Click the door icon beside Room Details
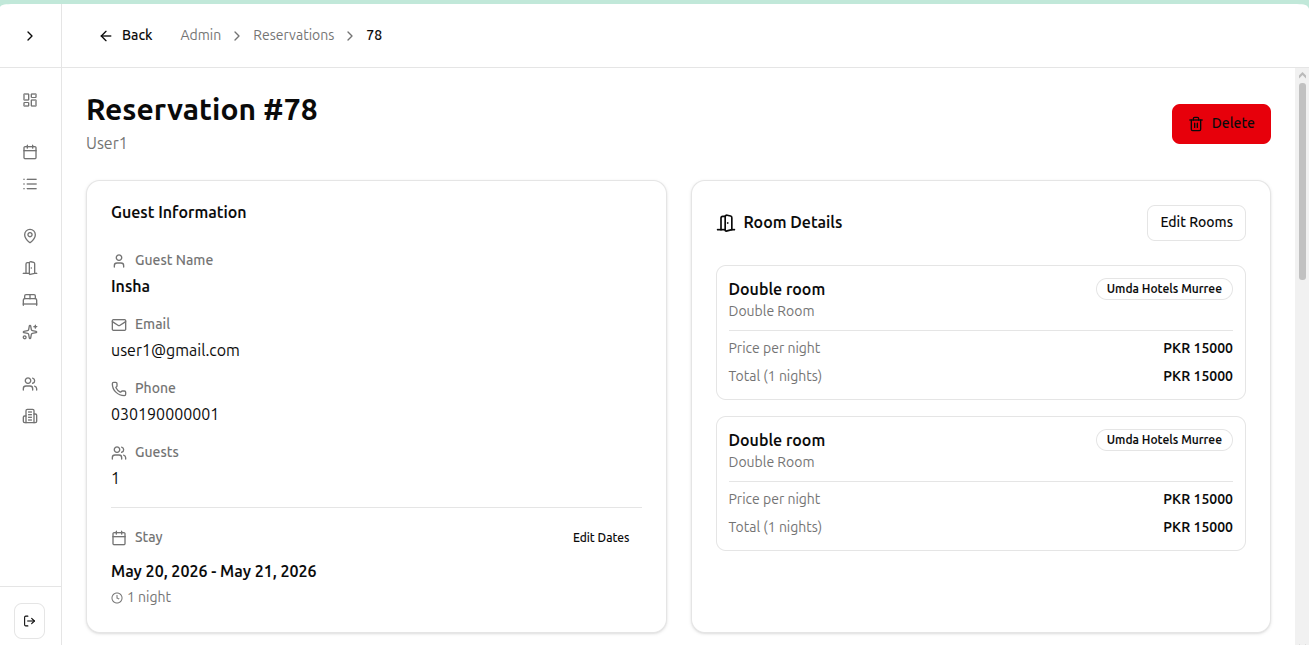The height and width of the screenshot is (645, 1309). (x=726, y=223)
